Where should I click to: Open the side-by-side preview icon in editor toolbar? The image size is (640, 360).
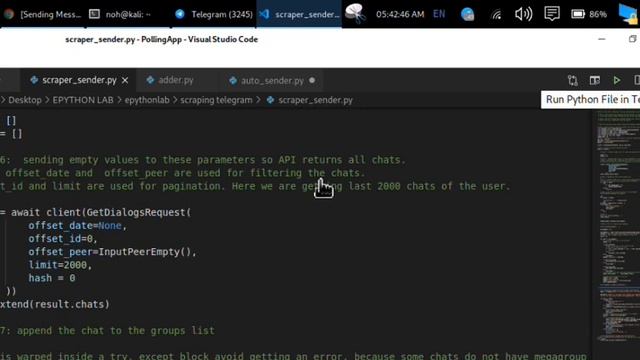click(x=595, y=80)
